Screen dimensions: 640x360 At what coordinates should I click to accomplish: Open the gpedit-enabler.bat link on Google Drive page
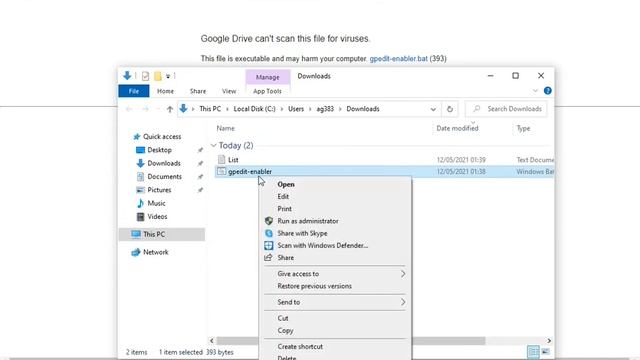[398, 59]
